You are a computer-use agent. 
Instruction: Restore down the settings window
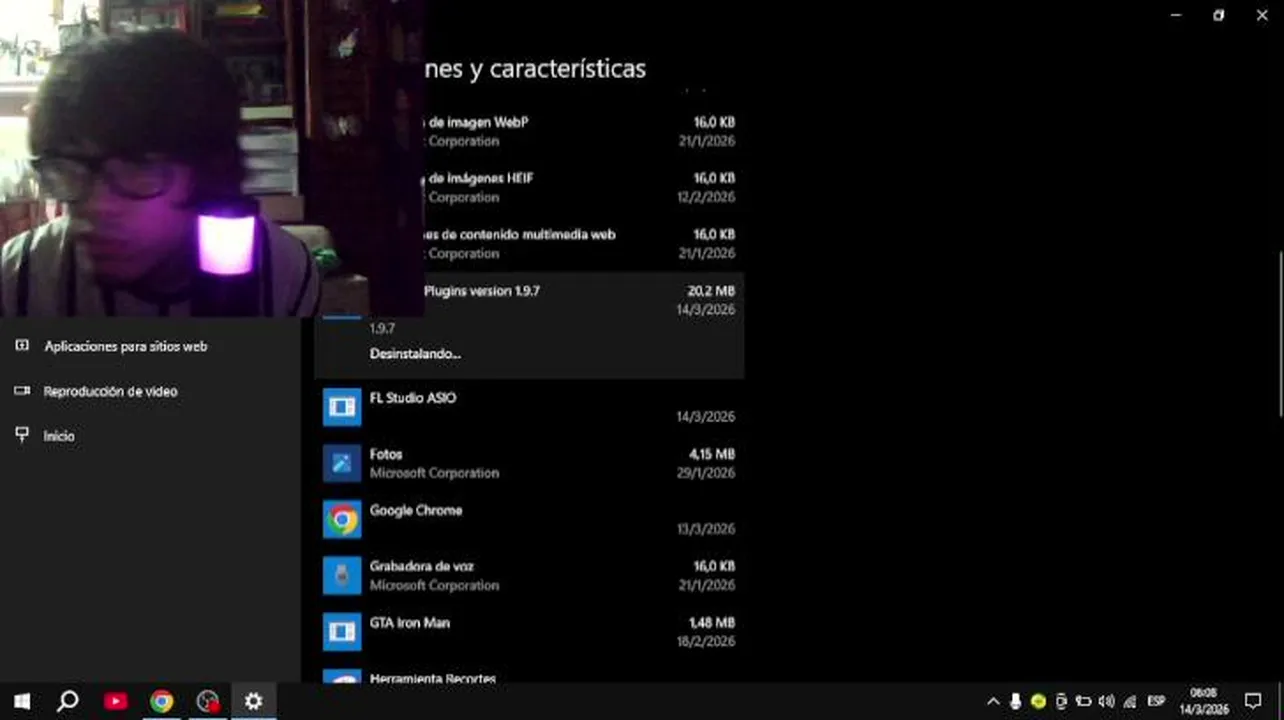pyautogui.click(x=1219, y=16)
